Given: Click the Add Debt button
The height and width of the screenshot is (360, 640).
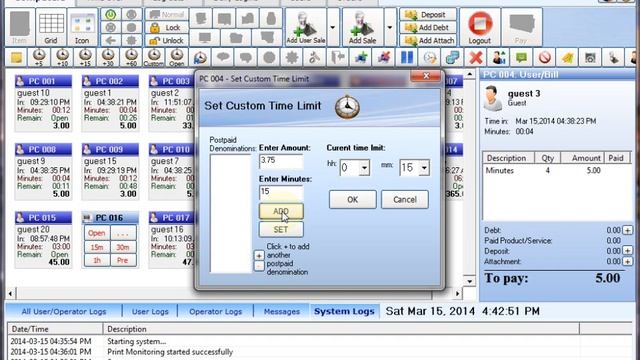Looking at the screenshot, I should click(428, 28).
